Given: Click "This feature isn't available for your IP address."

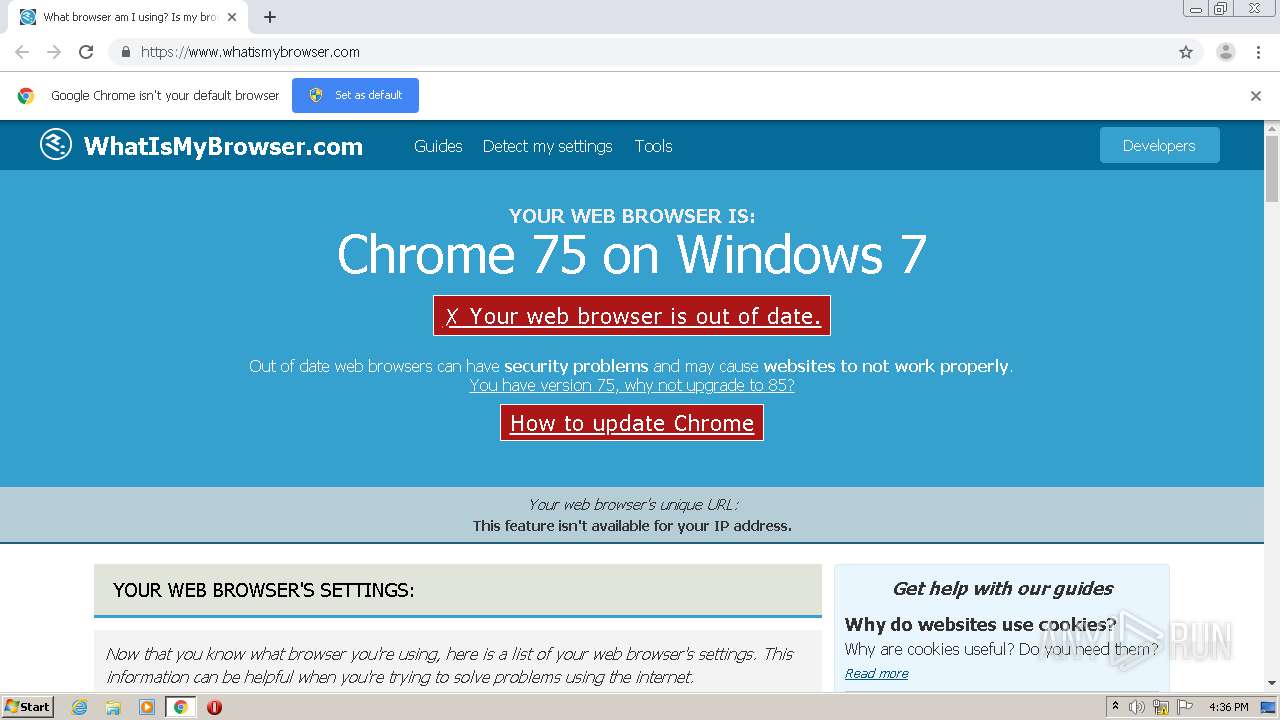Looking at the screenshot, I should (632, 526).
